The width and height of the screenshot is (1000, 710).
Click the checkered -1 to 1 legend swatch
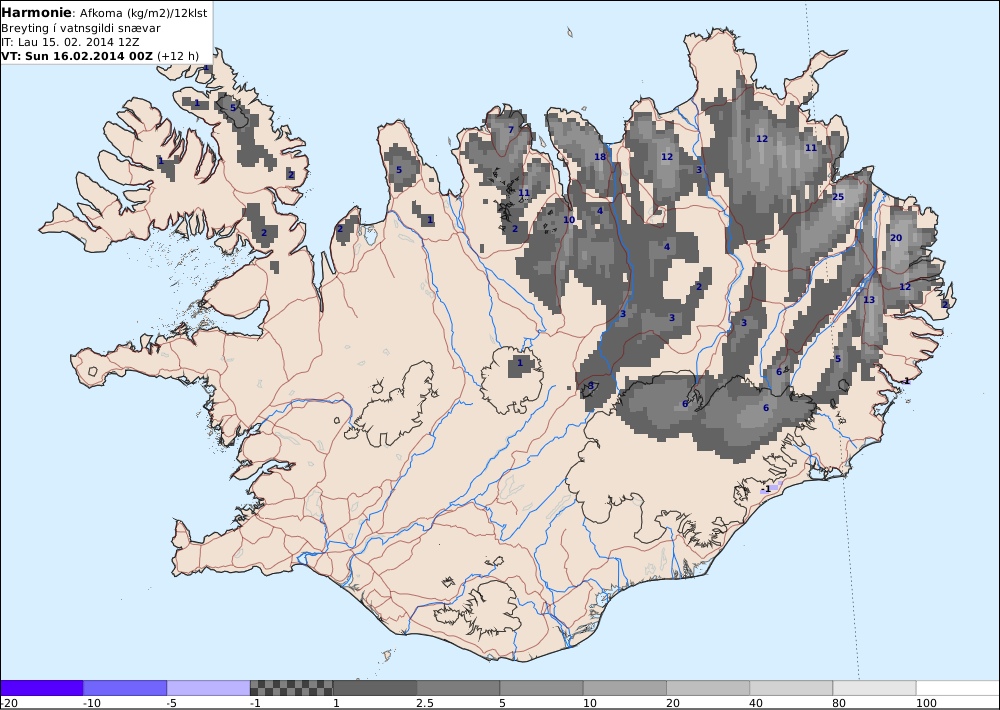pyautogui.click(x=291, y=688)
